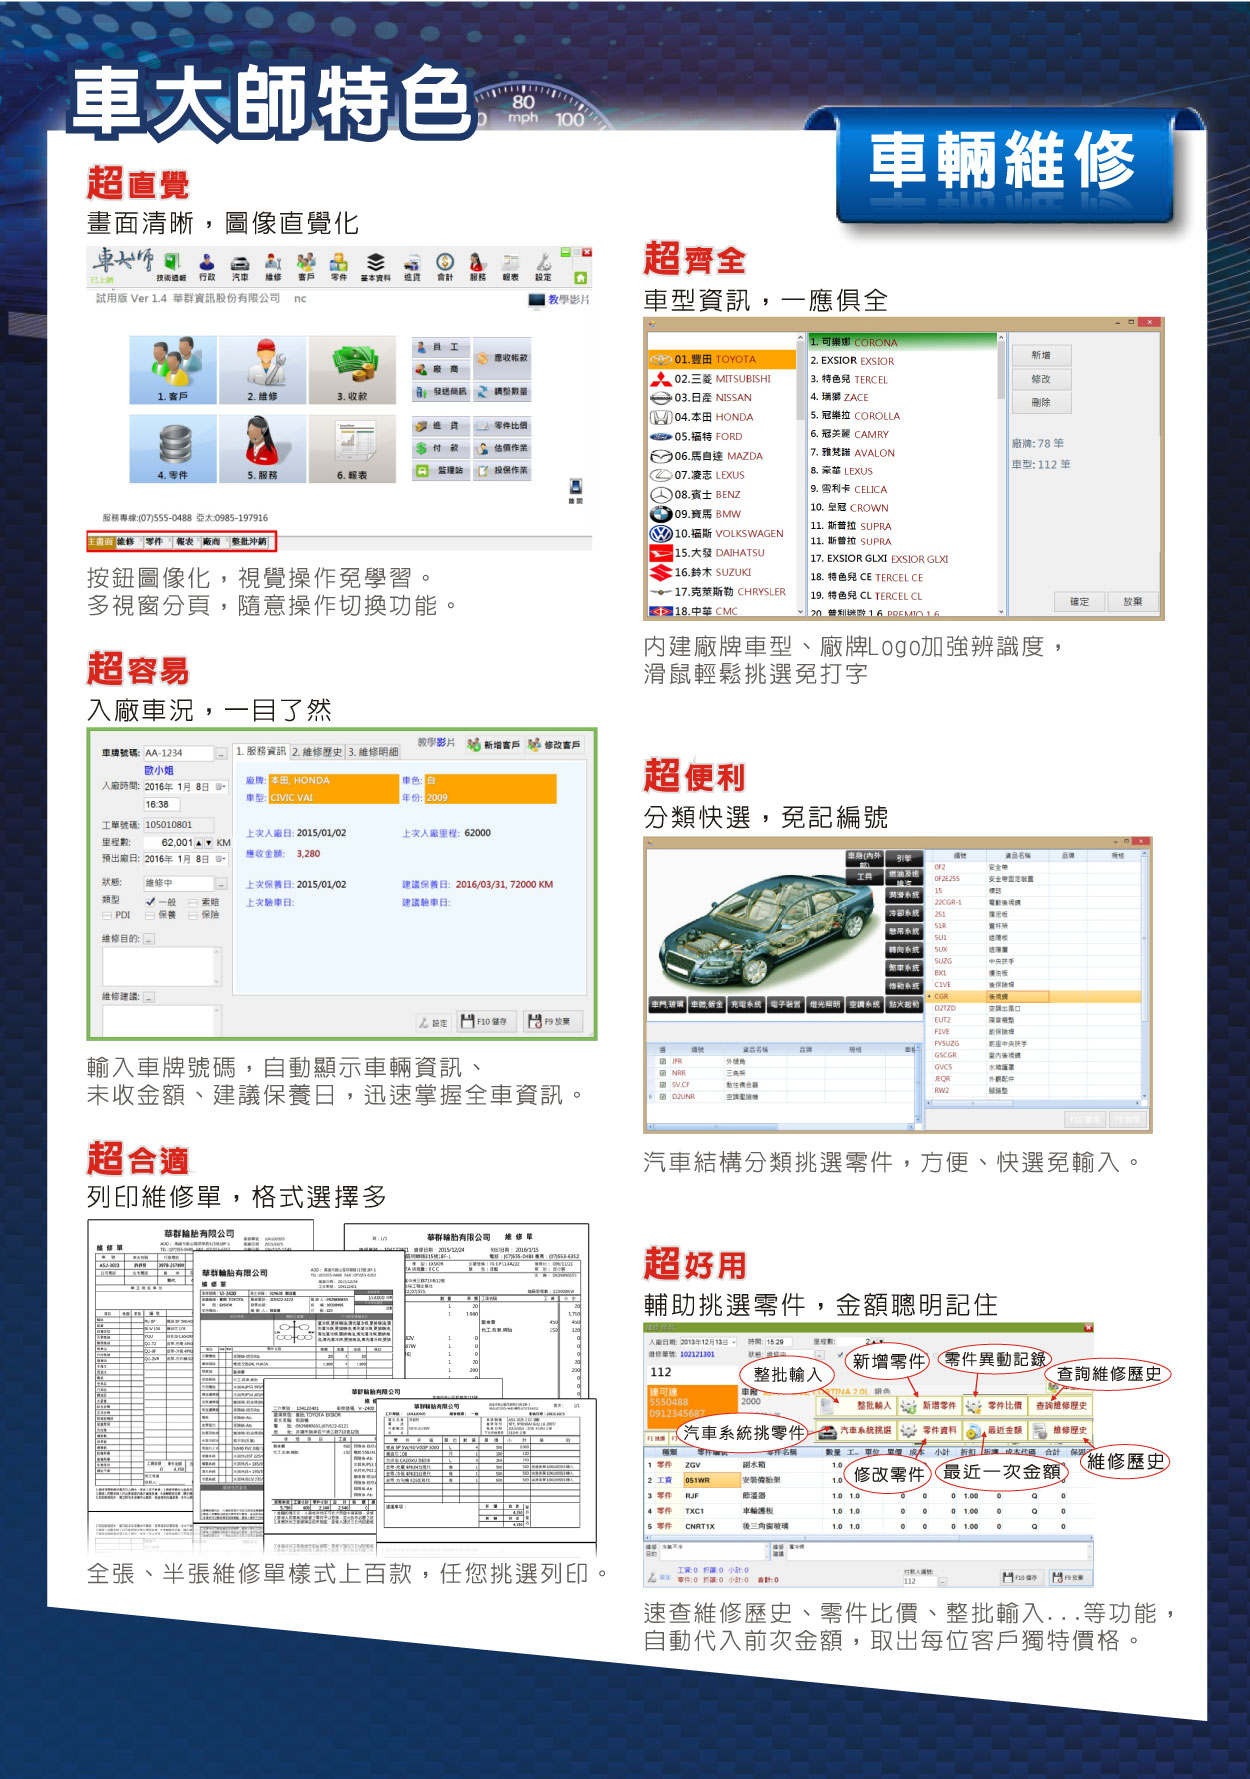
Task: Expand the 預出廠日 date picker
Action: 220,859
